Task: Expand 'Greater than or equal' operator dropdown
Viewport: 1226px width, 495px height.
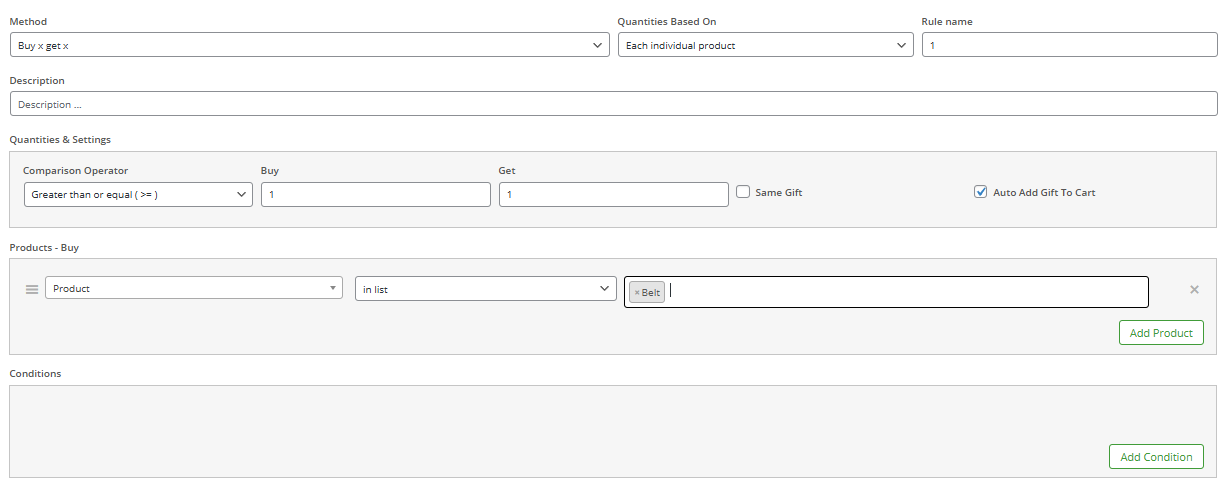Action: (138, 195)
